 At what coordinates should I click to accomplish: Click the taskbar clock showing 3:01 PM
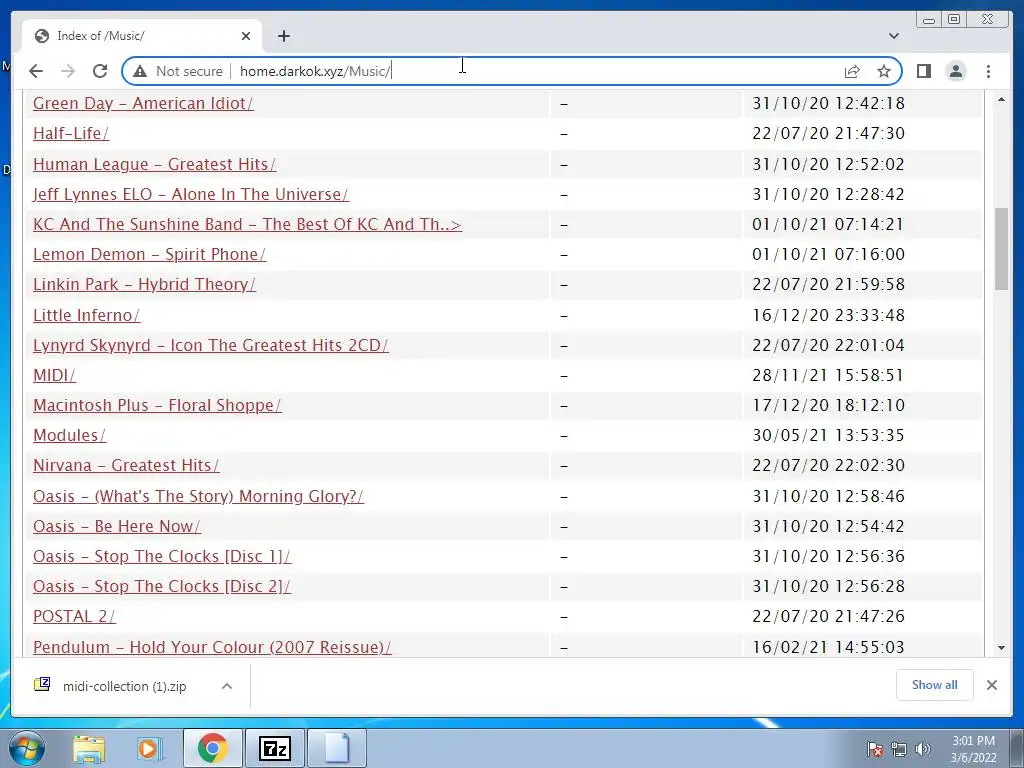[973, 749]
